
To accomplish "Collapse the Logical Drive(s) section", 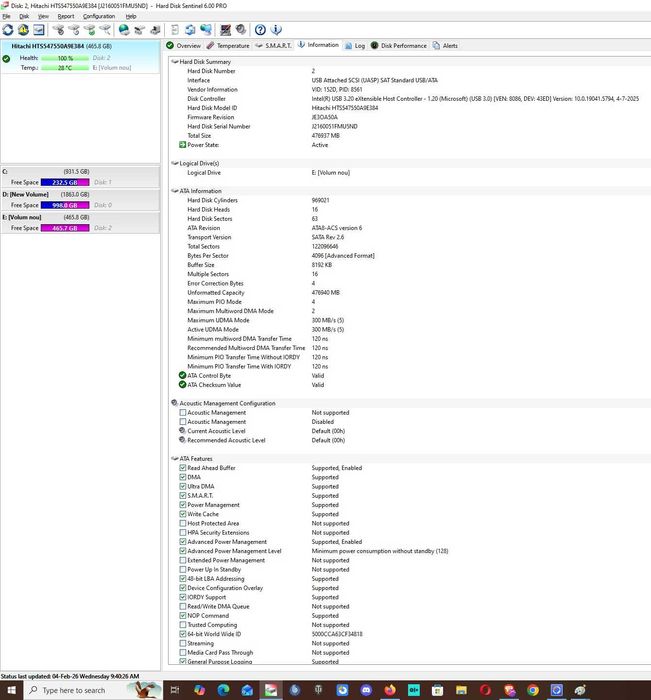I will point(175,163).
